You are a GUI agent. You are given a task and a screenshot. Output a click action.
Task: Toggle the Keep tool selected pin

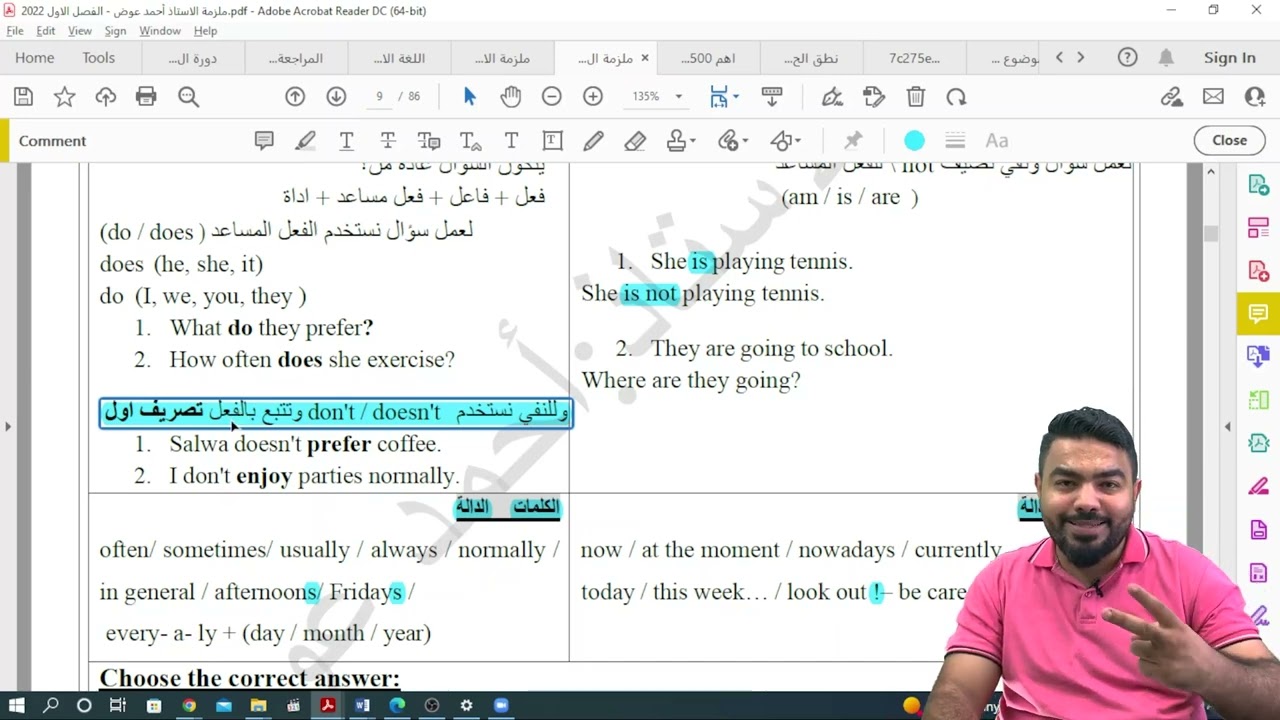853,141
